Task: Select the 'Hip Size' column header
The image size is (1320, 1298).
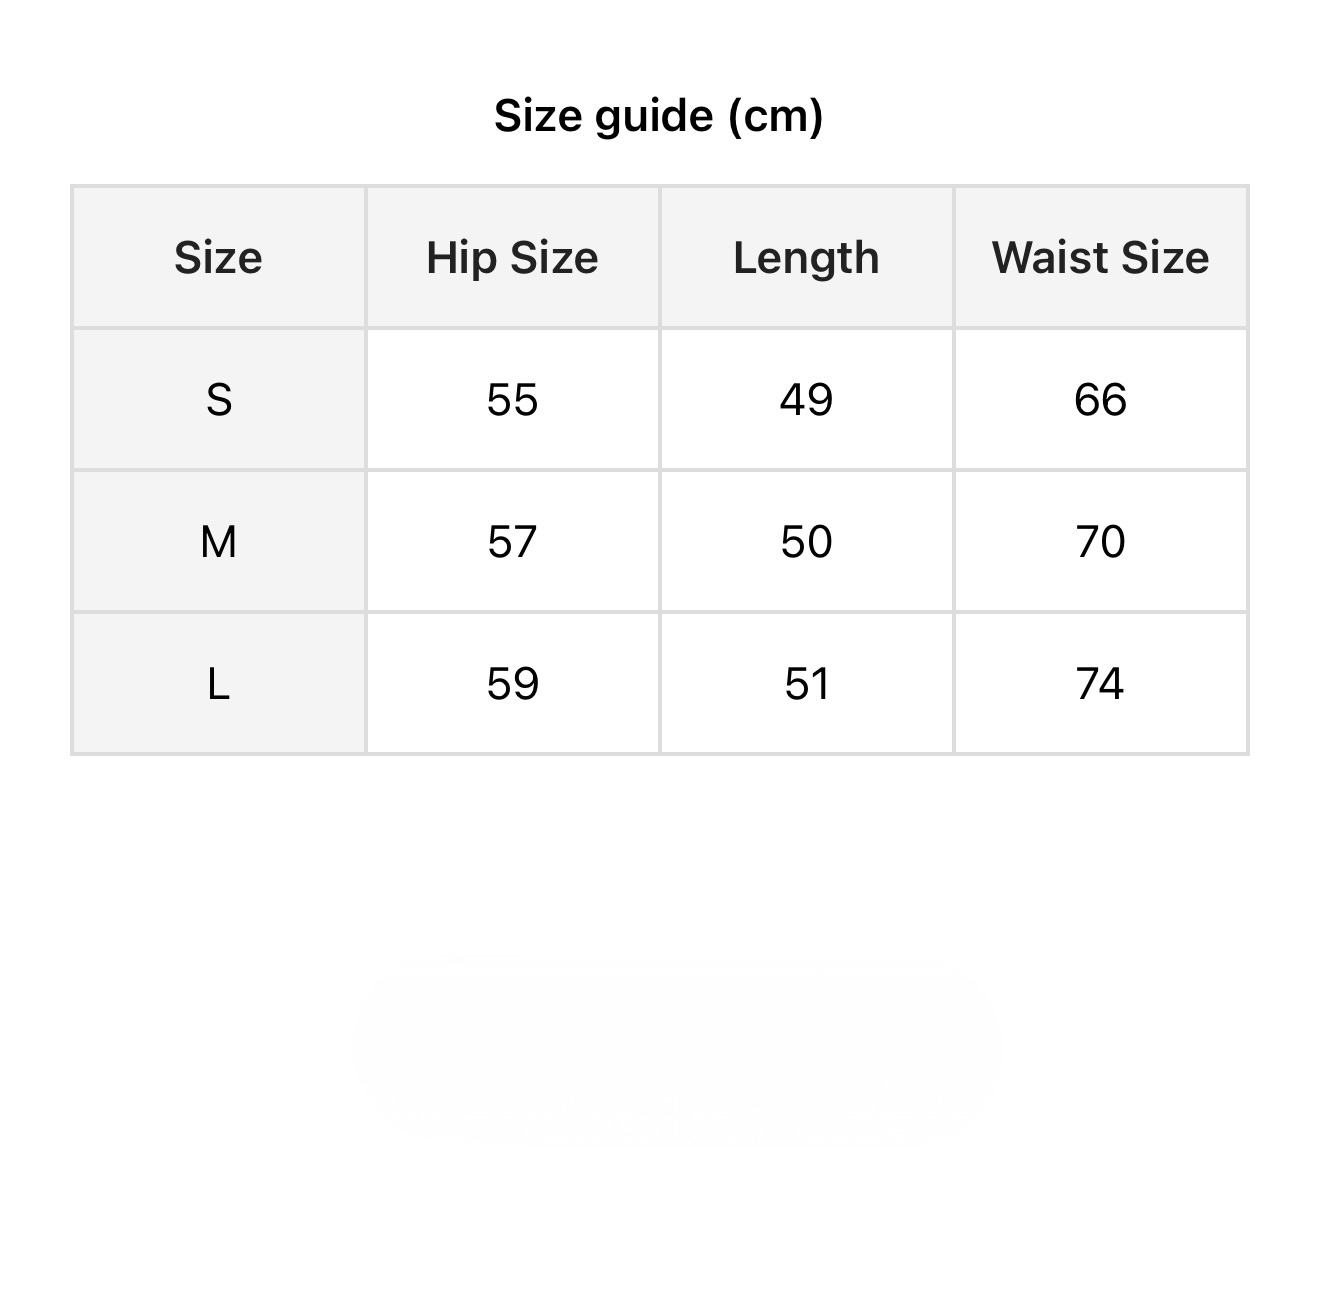Action: 512,258
